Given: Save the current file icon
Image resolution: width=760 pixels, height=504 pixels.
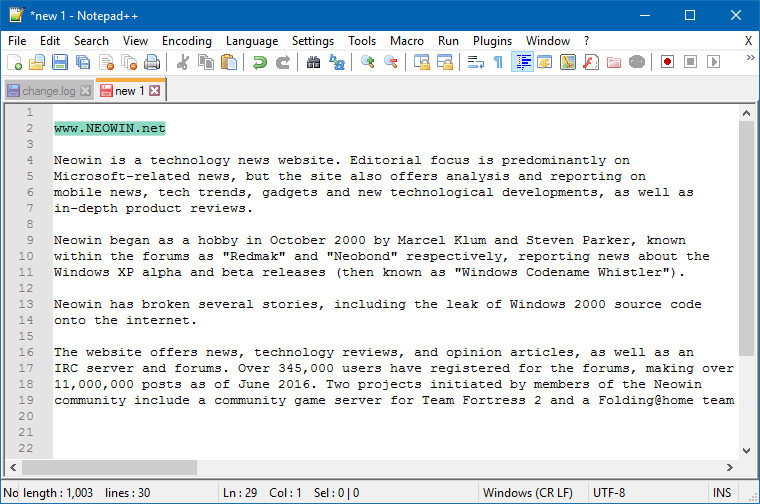Looking at the screenshot, I should point(60,62).
